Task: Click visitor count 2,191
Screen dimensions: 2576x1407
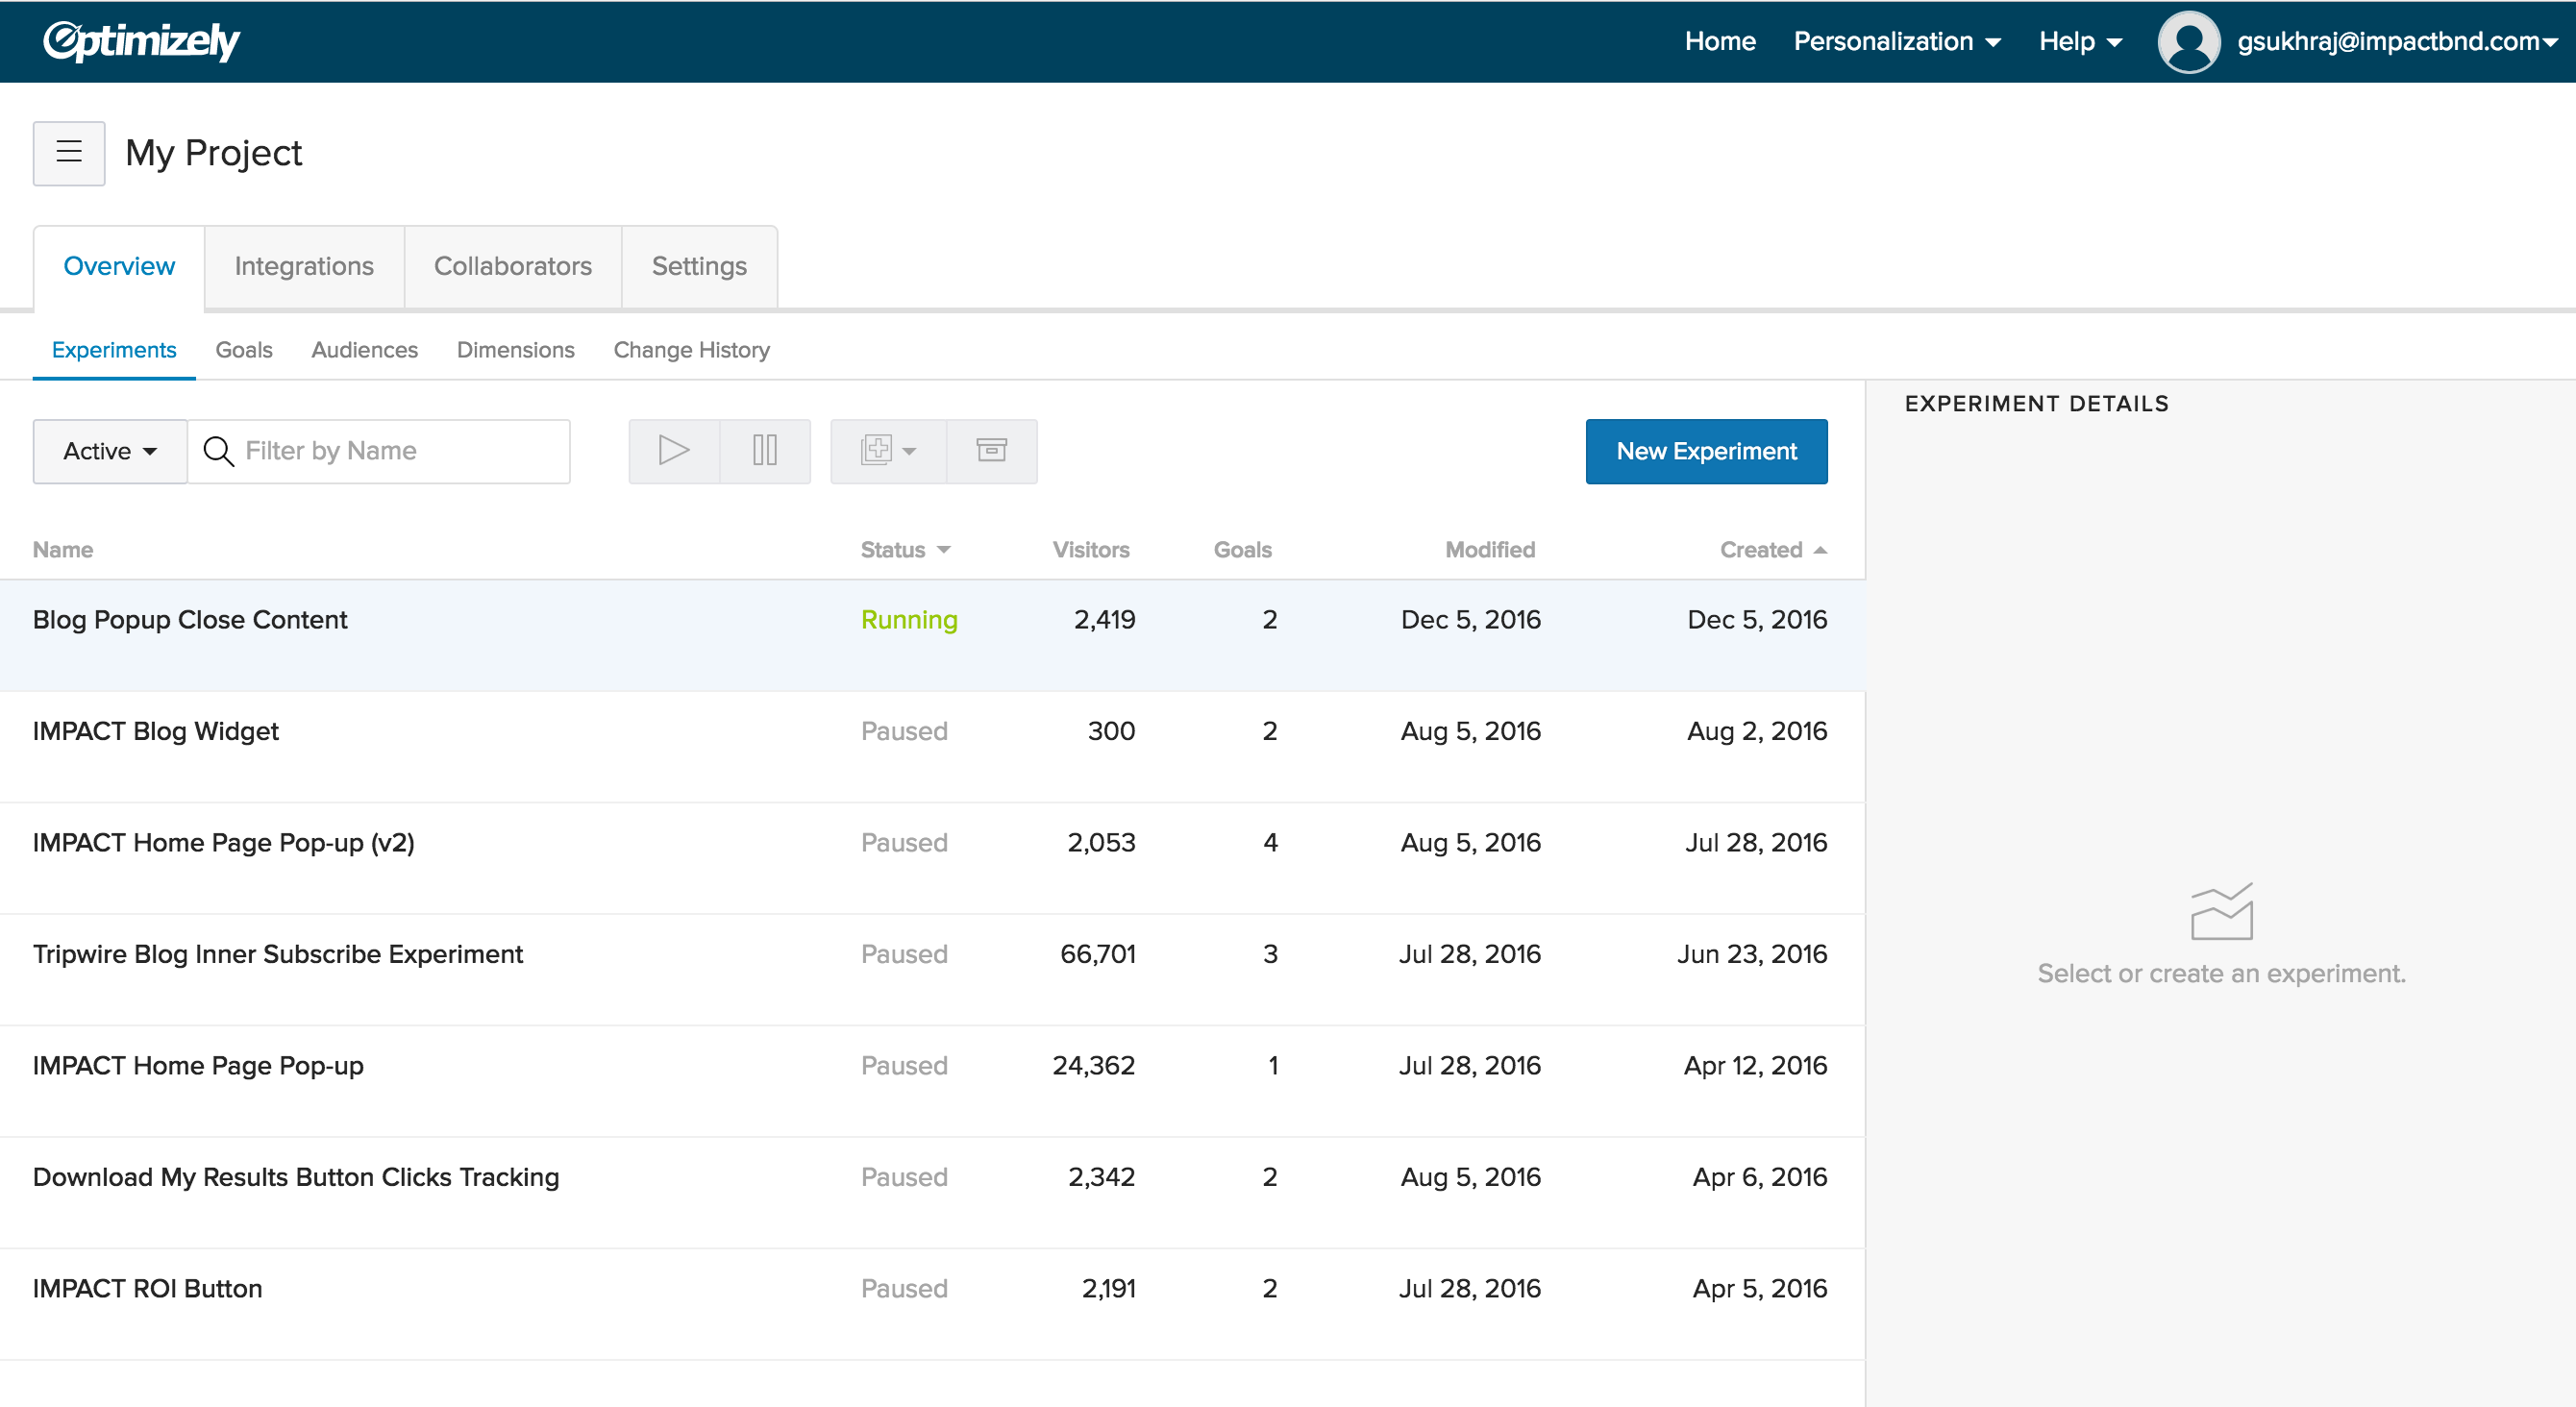Action: [1108, 1288]
